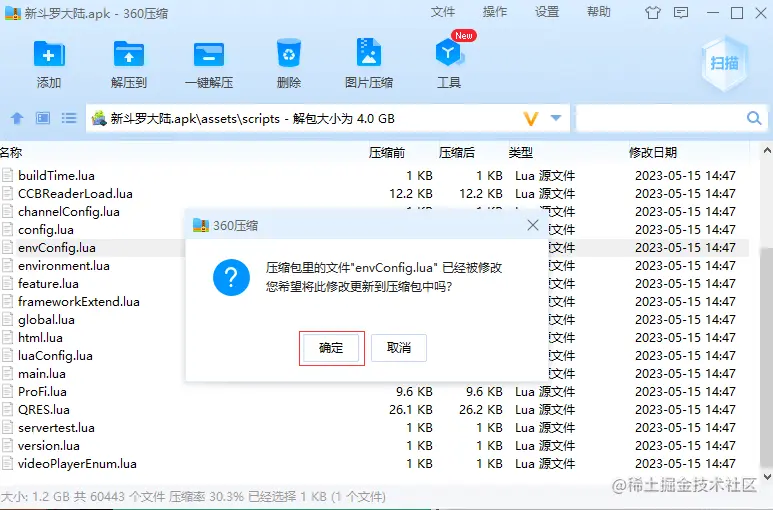Expand the address path dropdown arrow
This screenshot has width=773, height=510.
click(556, 118)
